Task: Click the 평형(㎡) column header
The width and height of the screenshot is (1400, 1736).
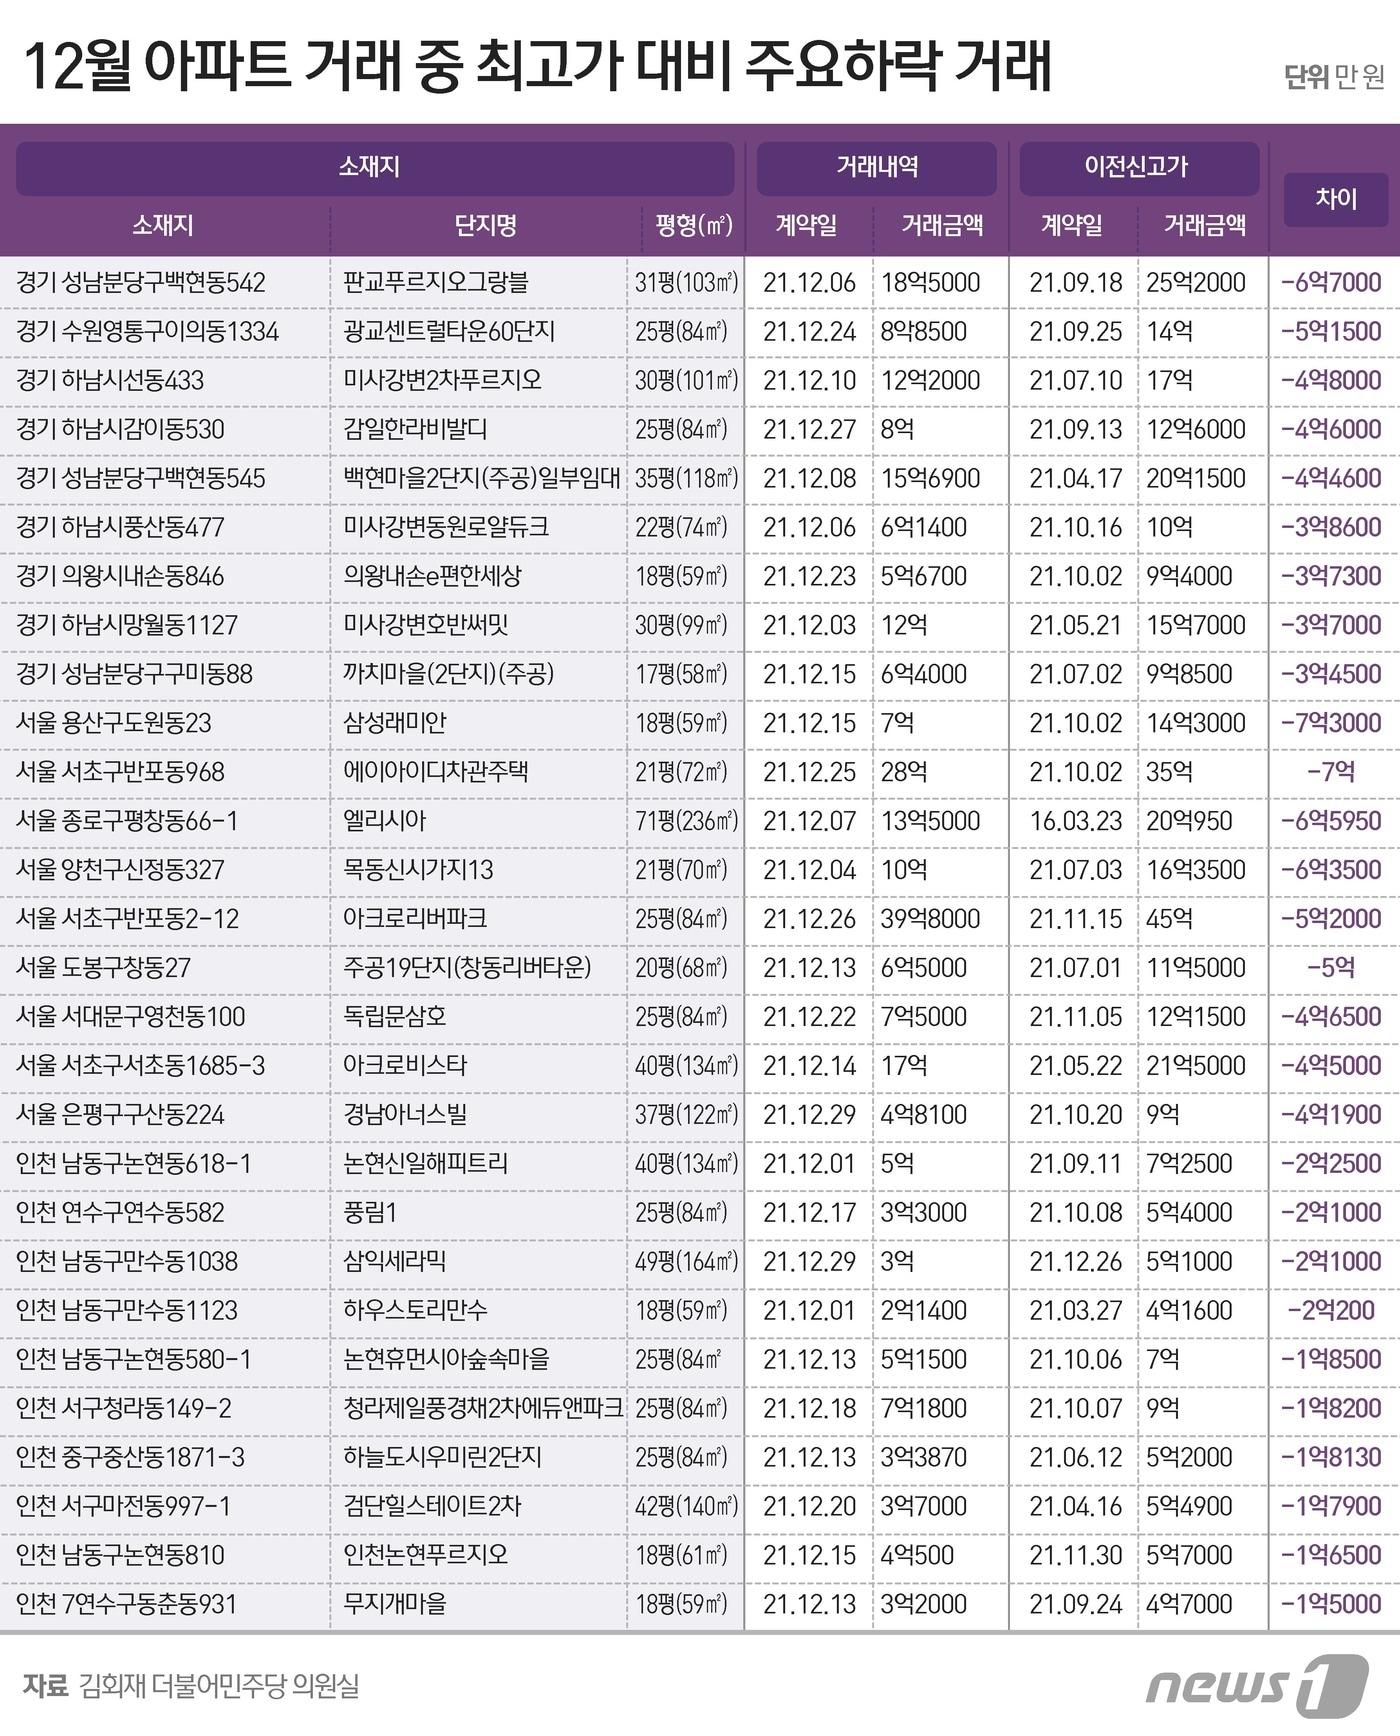Action: pyautogui.click(x=693, y=226)
